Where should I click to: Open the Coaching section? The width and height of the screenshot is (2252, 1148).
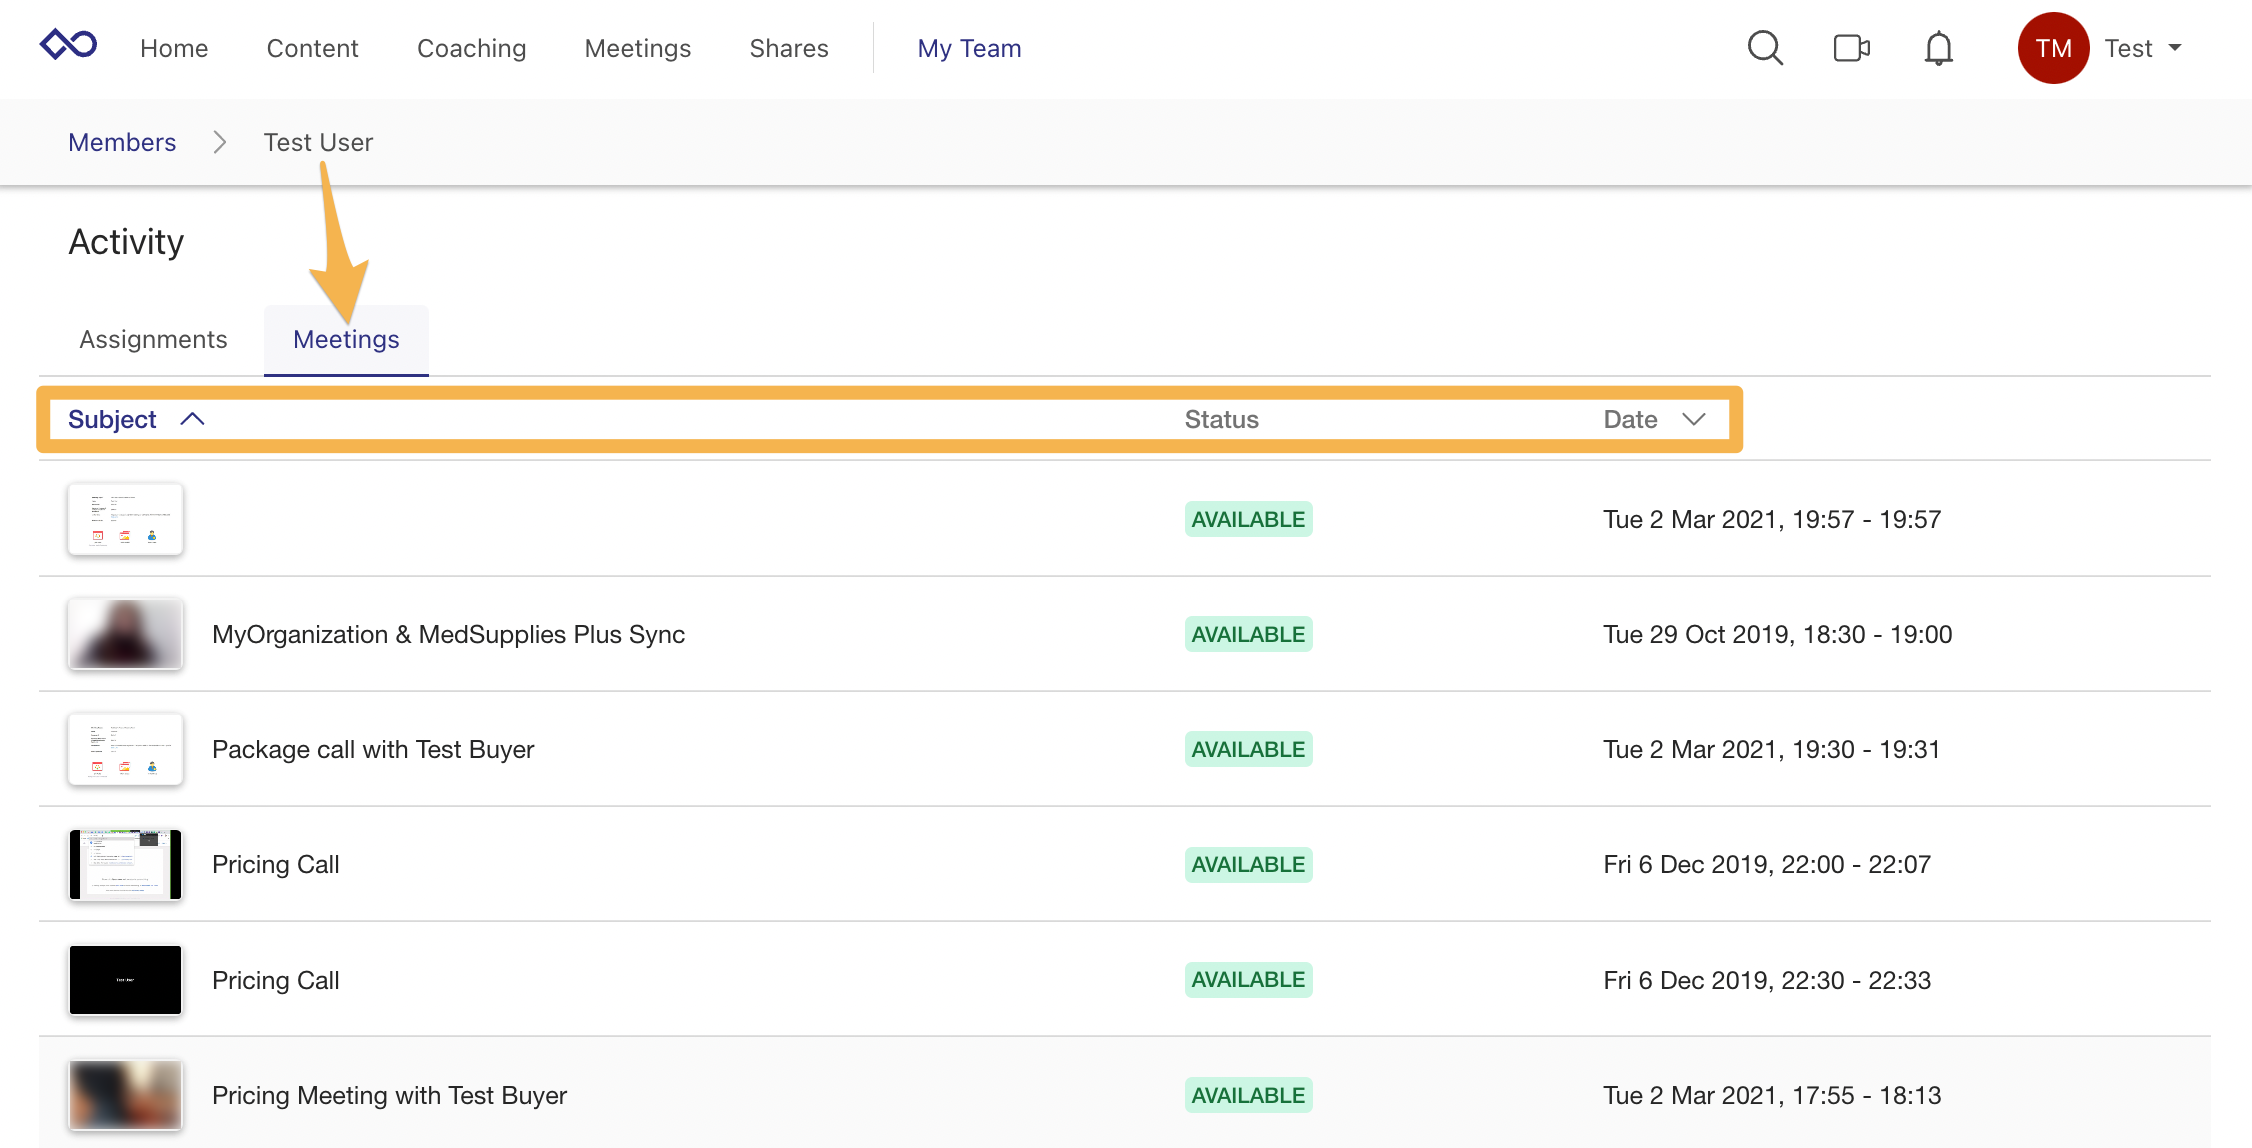coord(471,47)
